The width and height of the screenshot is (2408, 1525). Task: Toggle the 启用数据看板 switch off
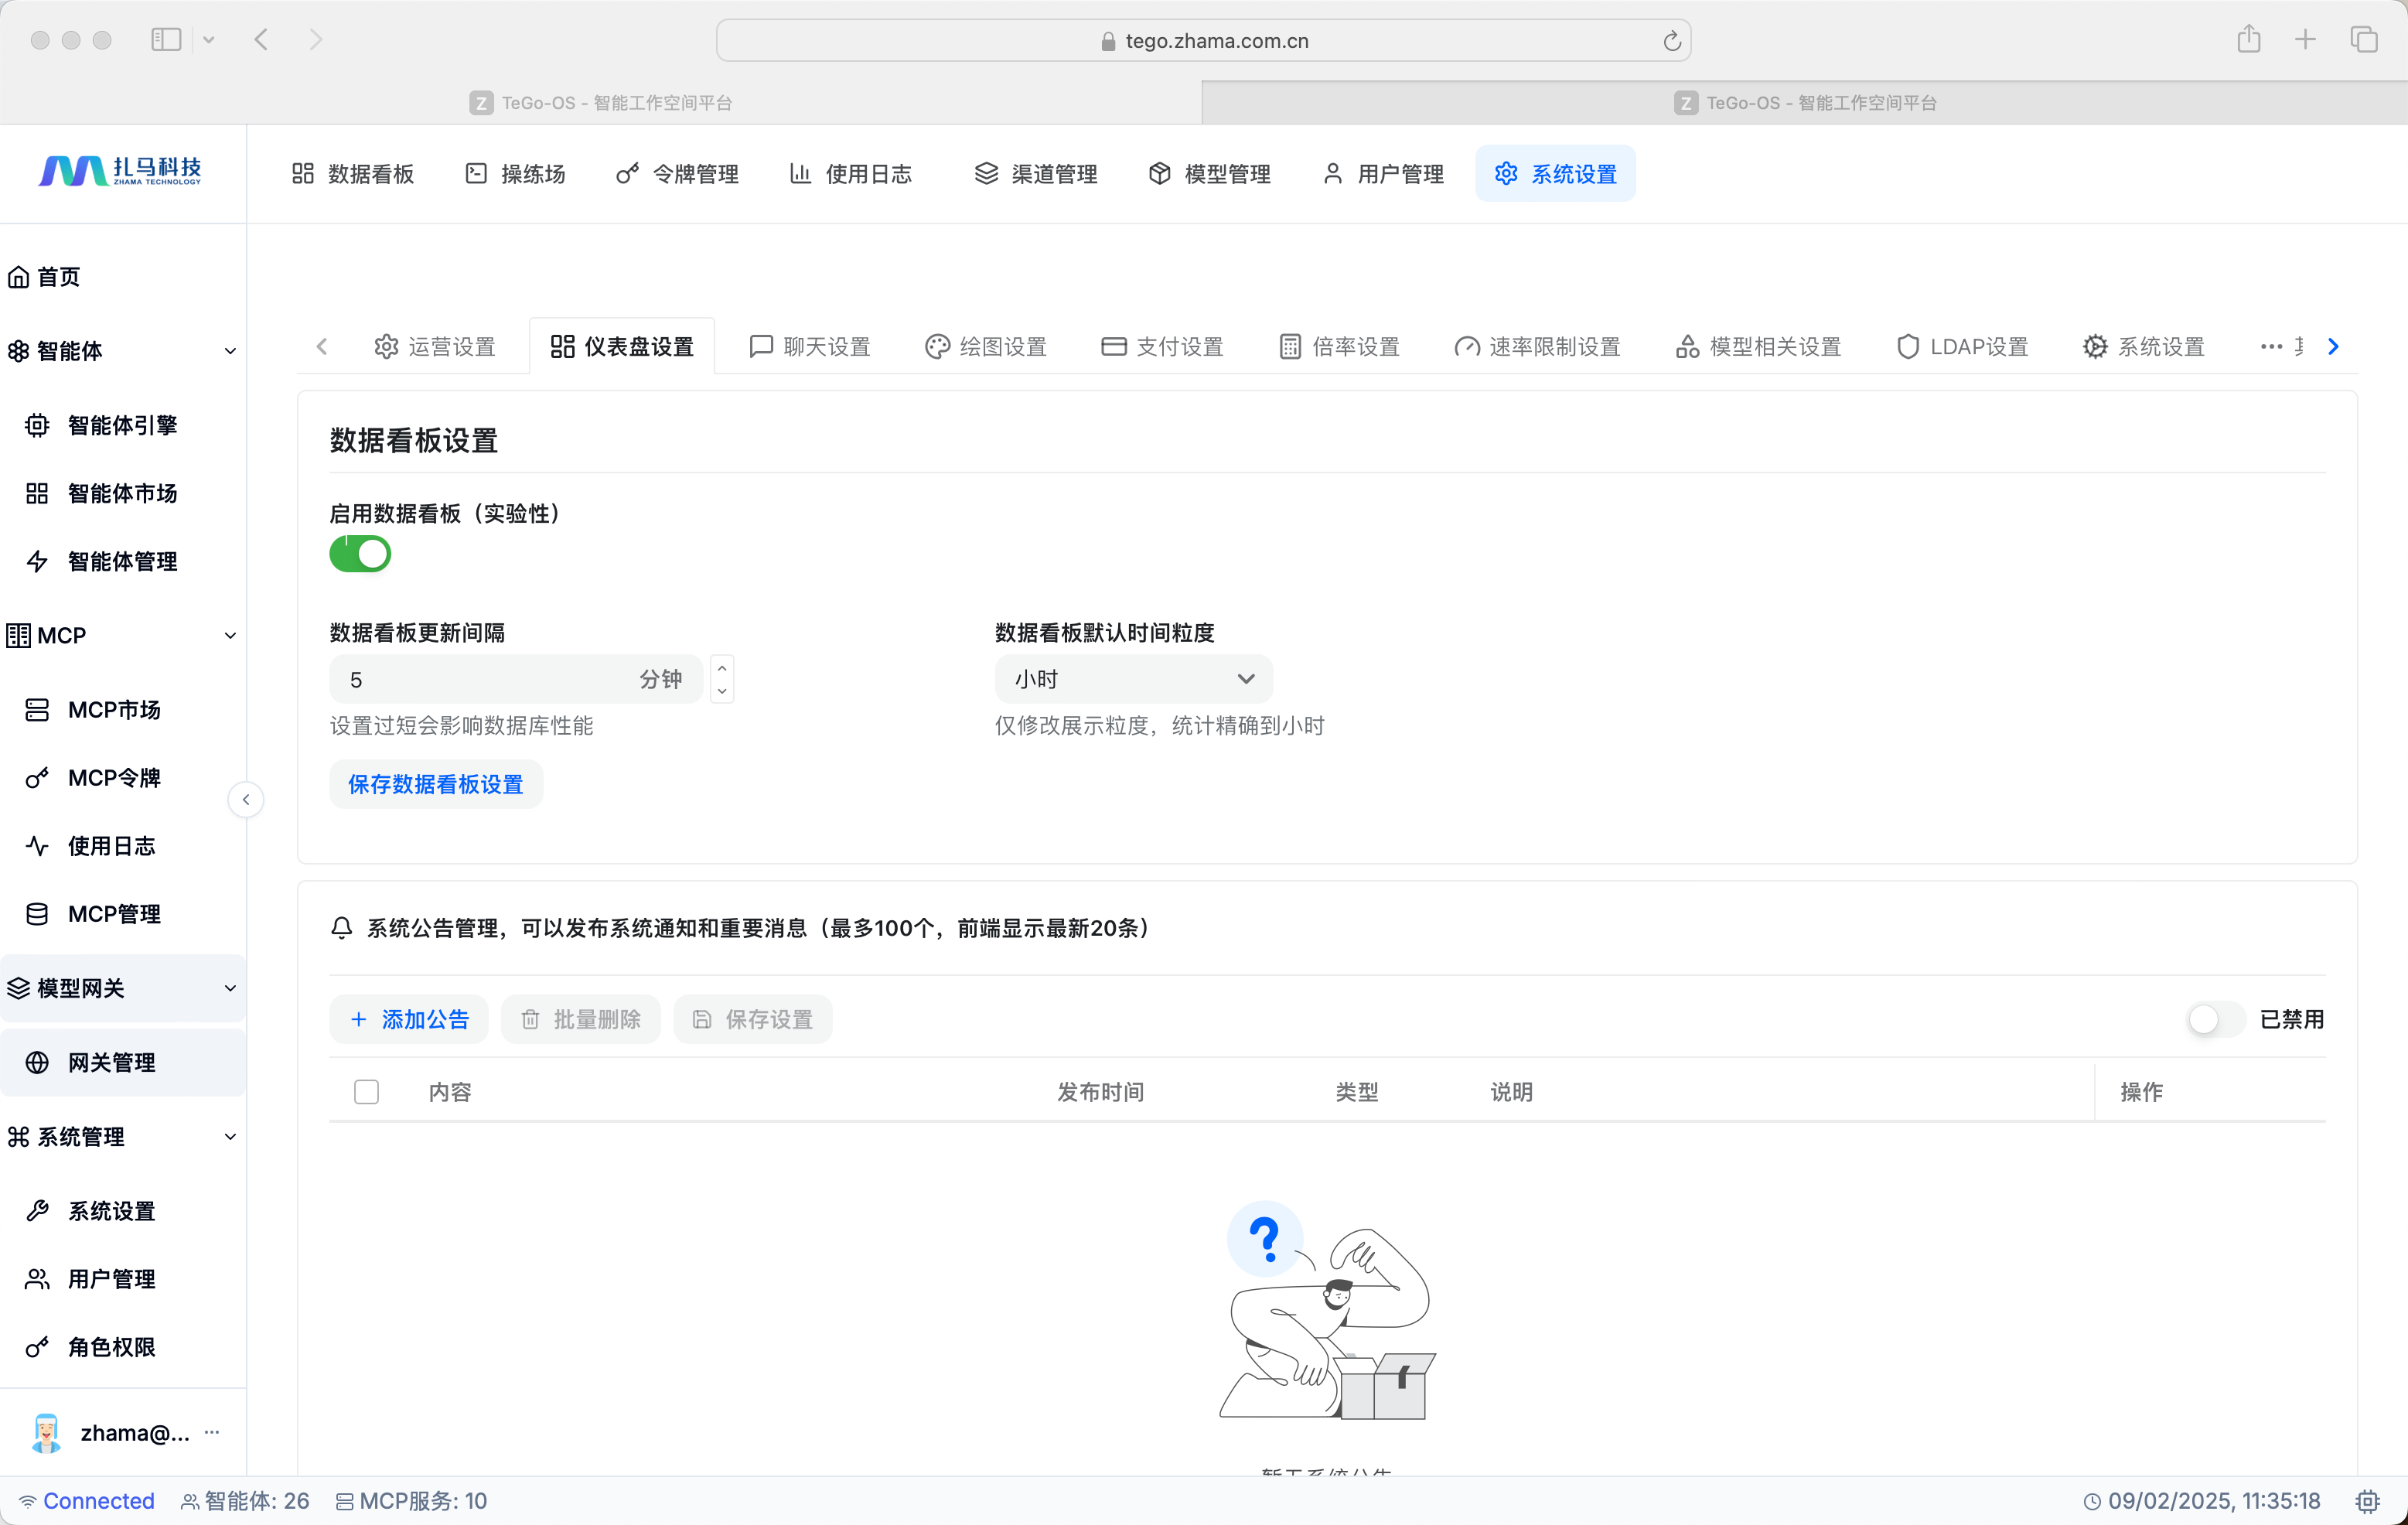[360, 554]
